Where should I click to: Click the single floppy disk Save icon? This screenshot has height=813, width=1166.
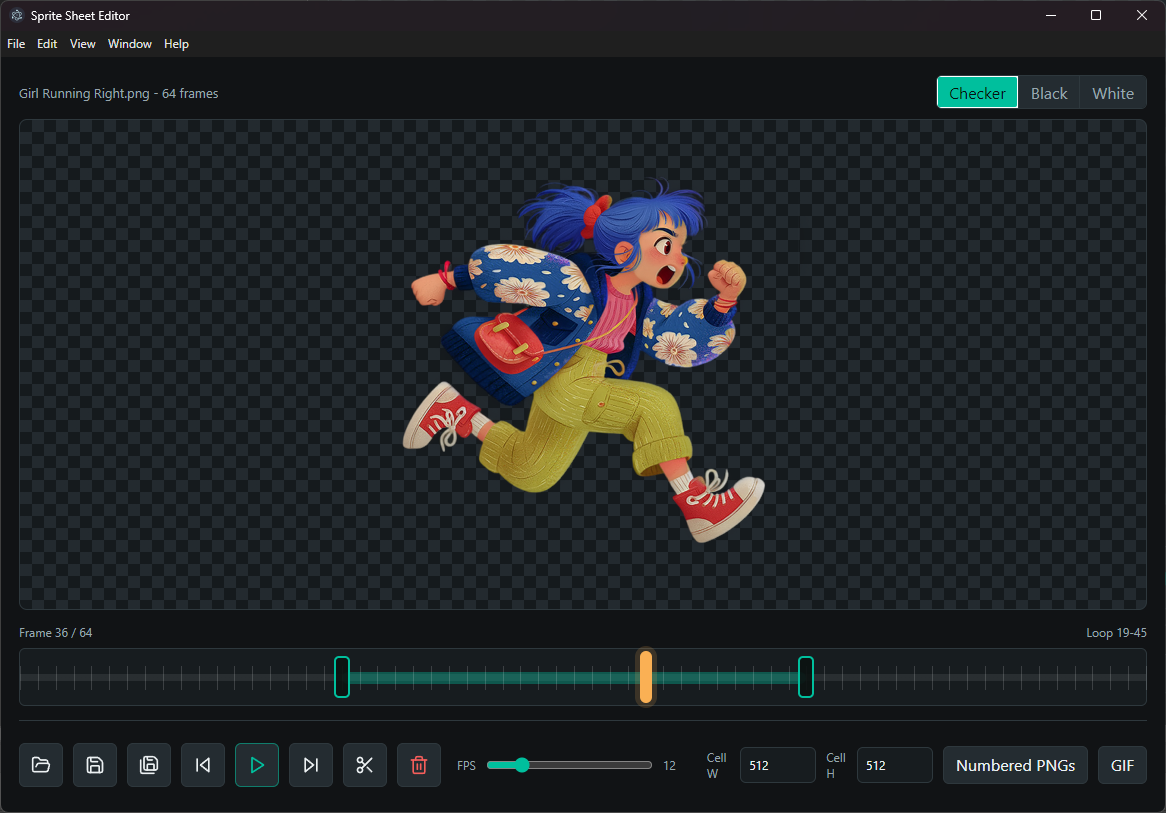(95, 765)
